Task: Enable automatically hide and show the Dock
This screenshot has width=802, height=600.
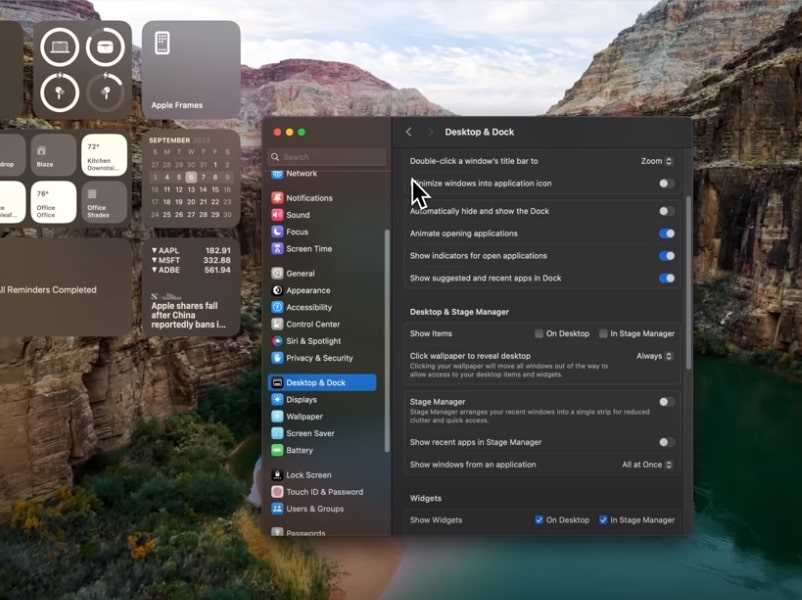Action: click(666, 211)
